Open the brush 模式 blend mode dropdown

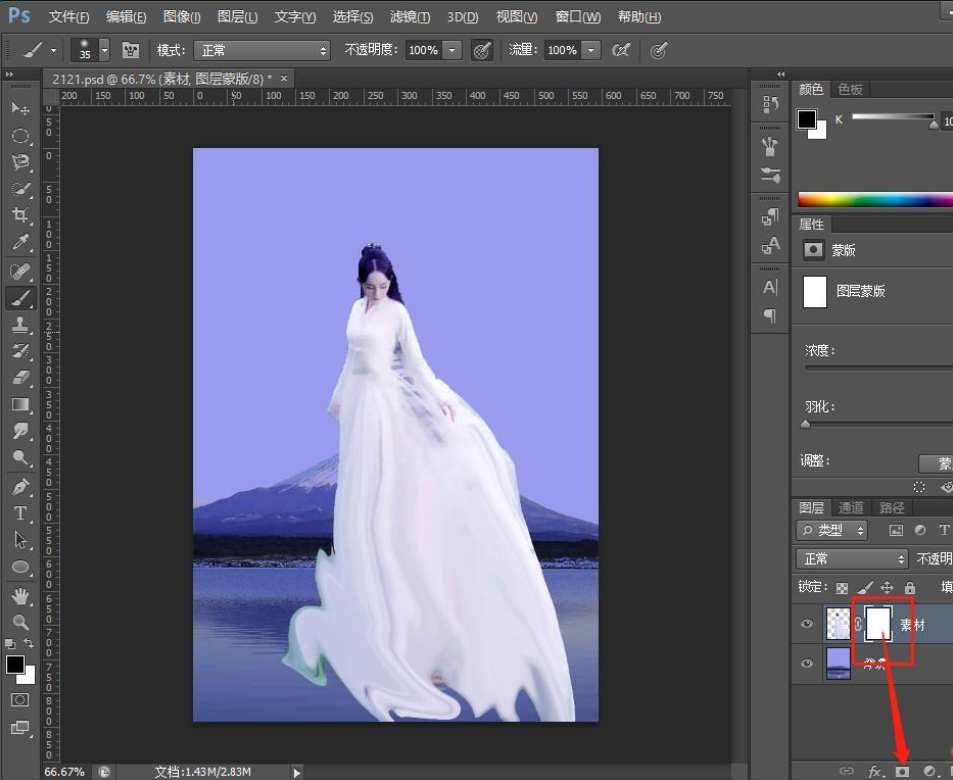(x=262, y=50)
